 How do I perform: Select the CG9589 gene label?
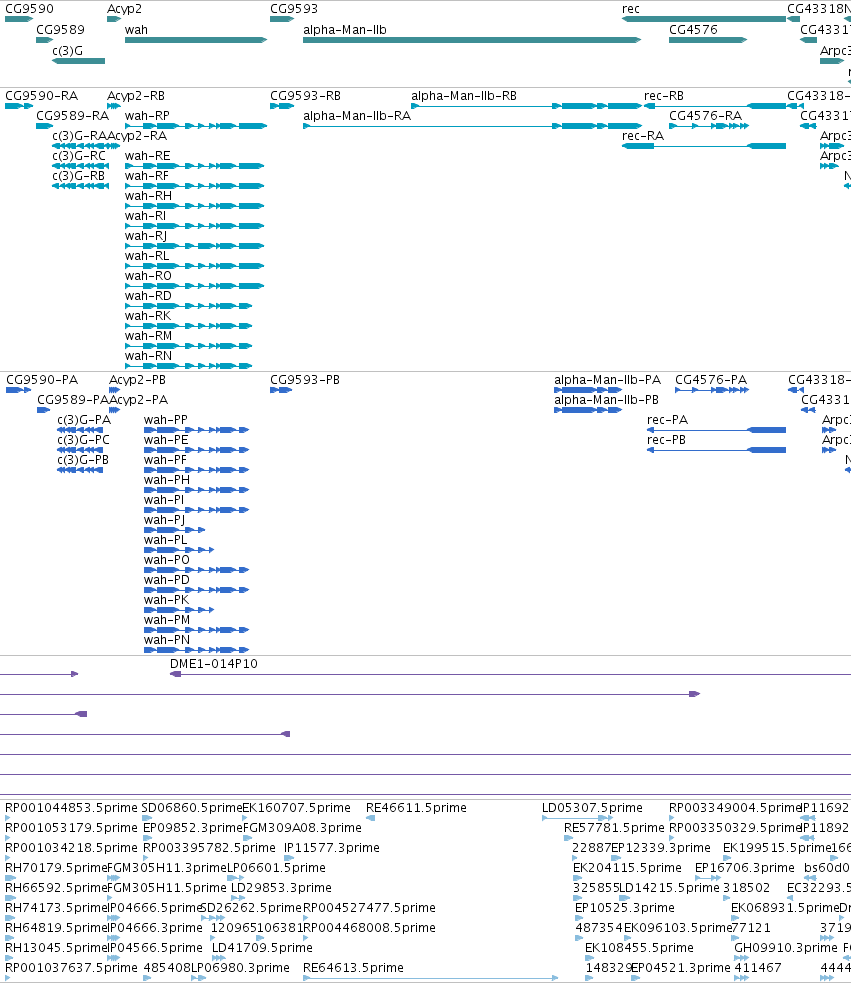coord(60,29)
